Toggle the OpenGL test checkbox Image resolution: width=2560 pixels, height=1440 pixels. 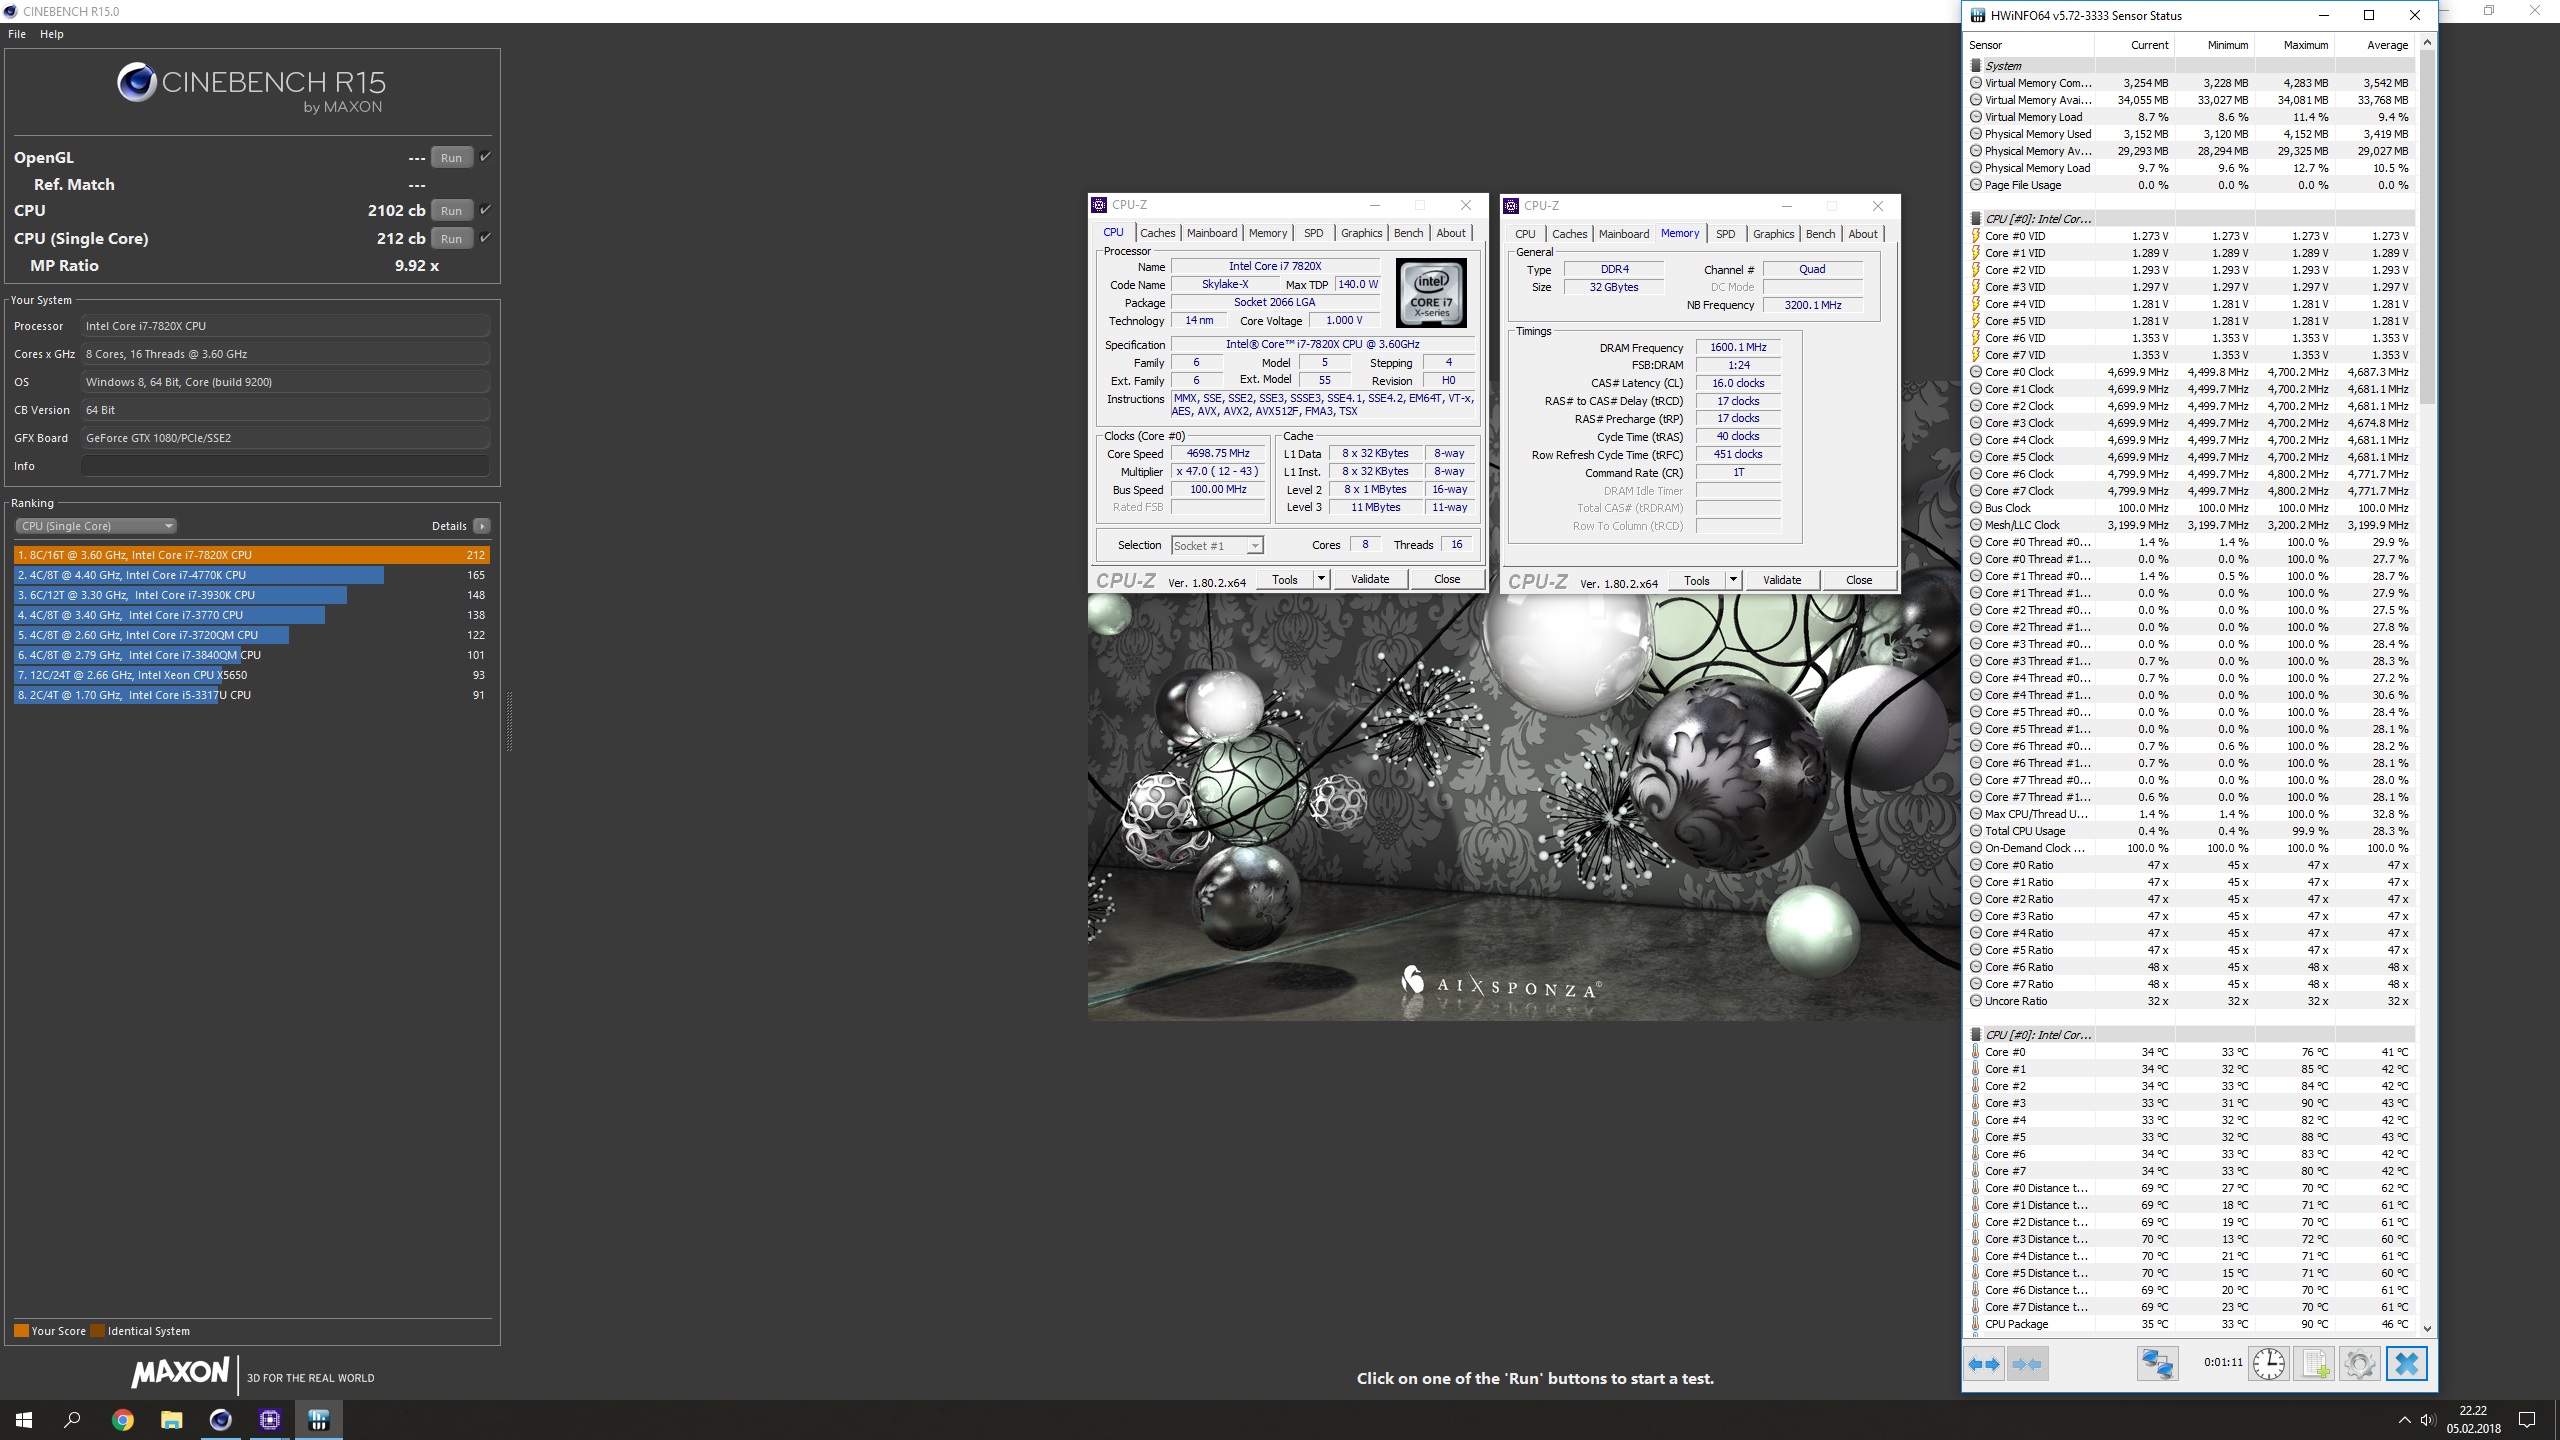(x=485, y=157)
